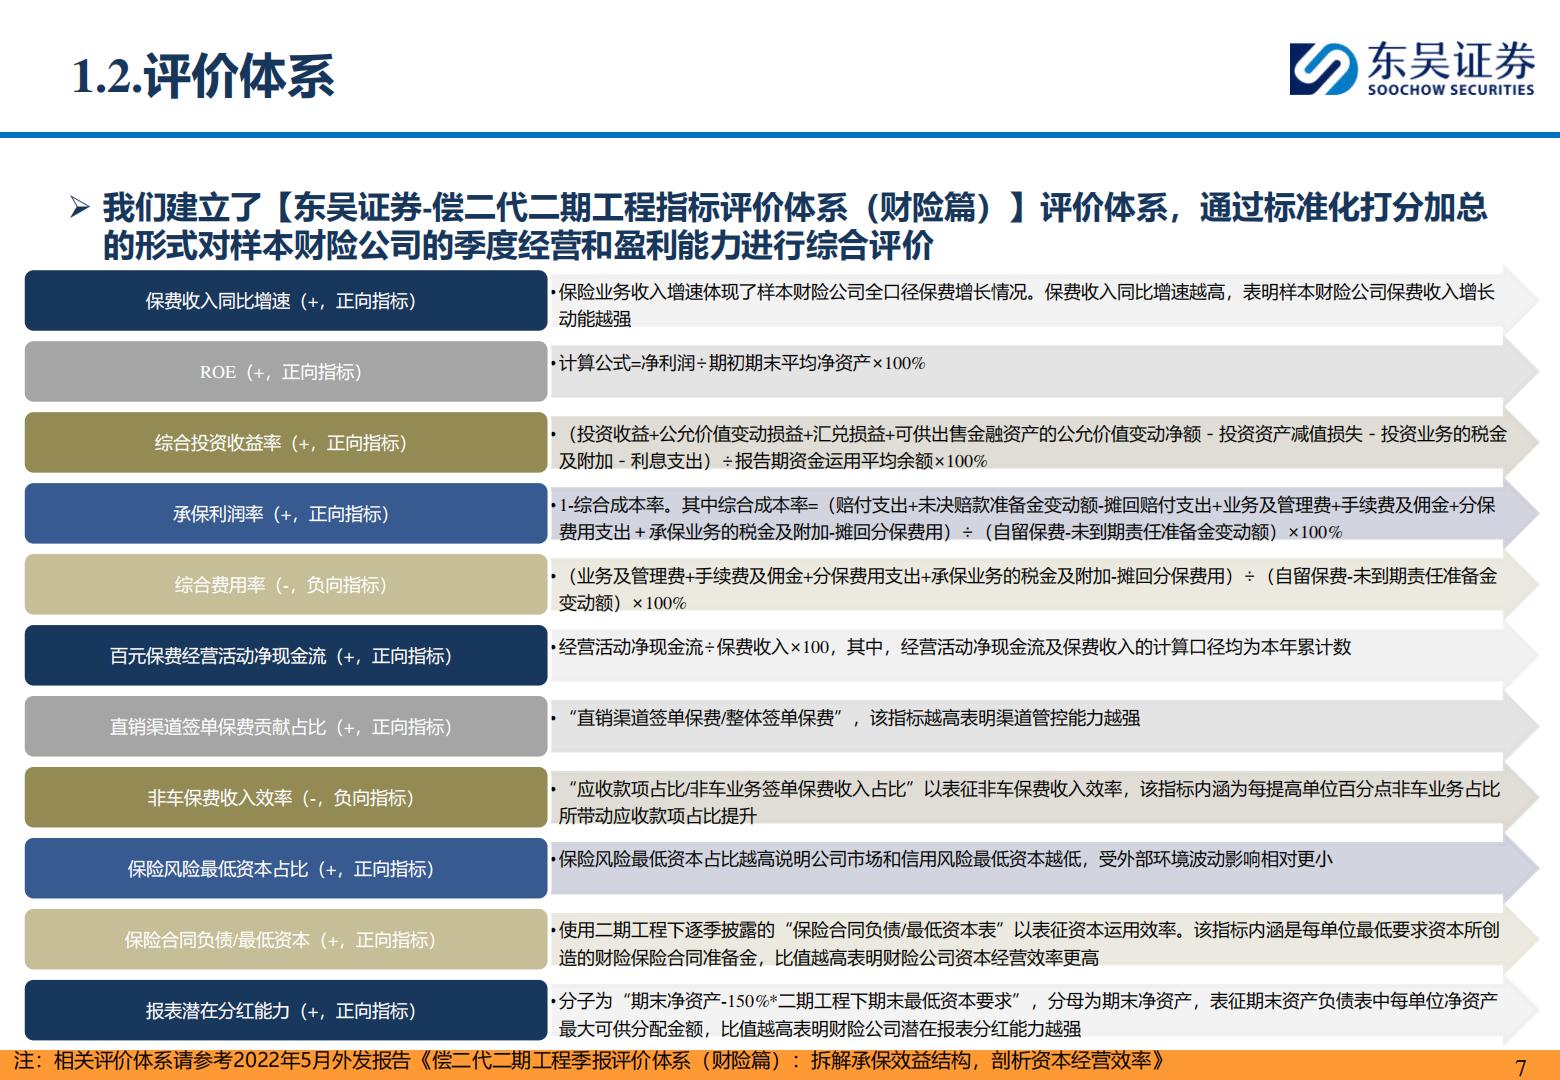Click the 承保利润率 indicator box
Screen dimensions: 1560x1080
(286, 513)
